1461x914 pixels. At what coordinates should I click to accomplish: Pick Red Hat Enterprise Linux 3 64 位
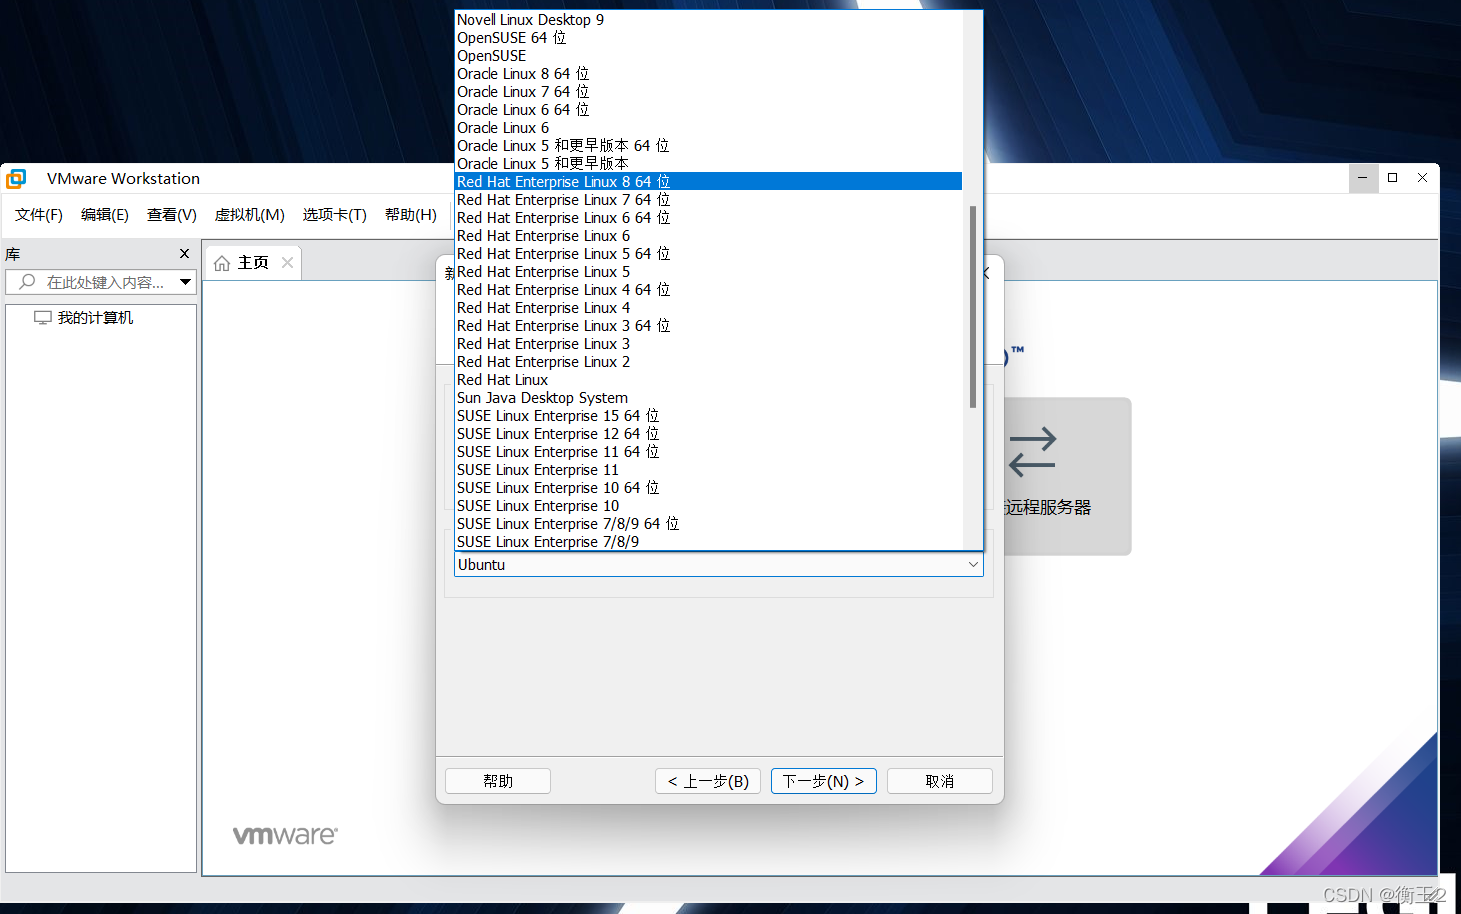(708, 326)
